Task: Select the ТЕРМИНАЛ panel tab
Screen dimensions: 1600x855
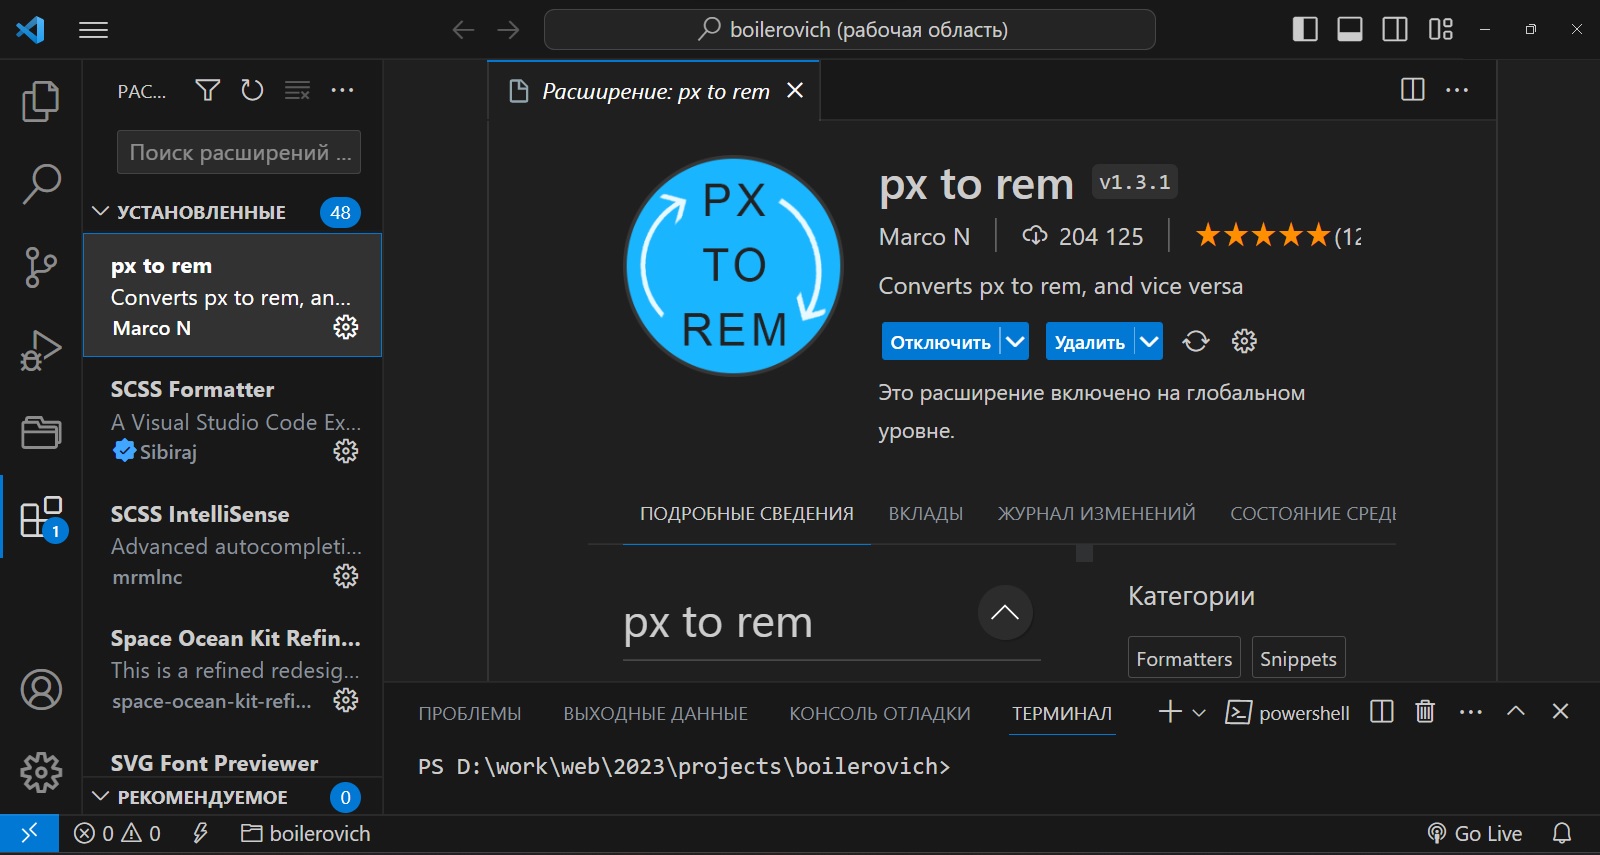Action: [1062, 714]
